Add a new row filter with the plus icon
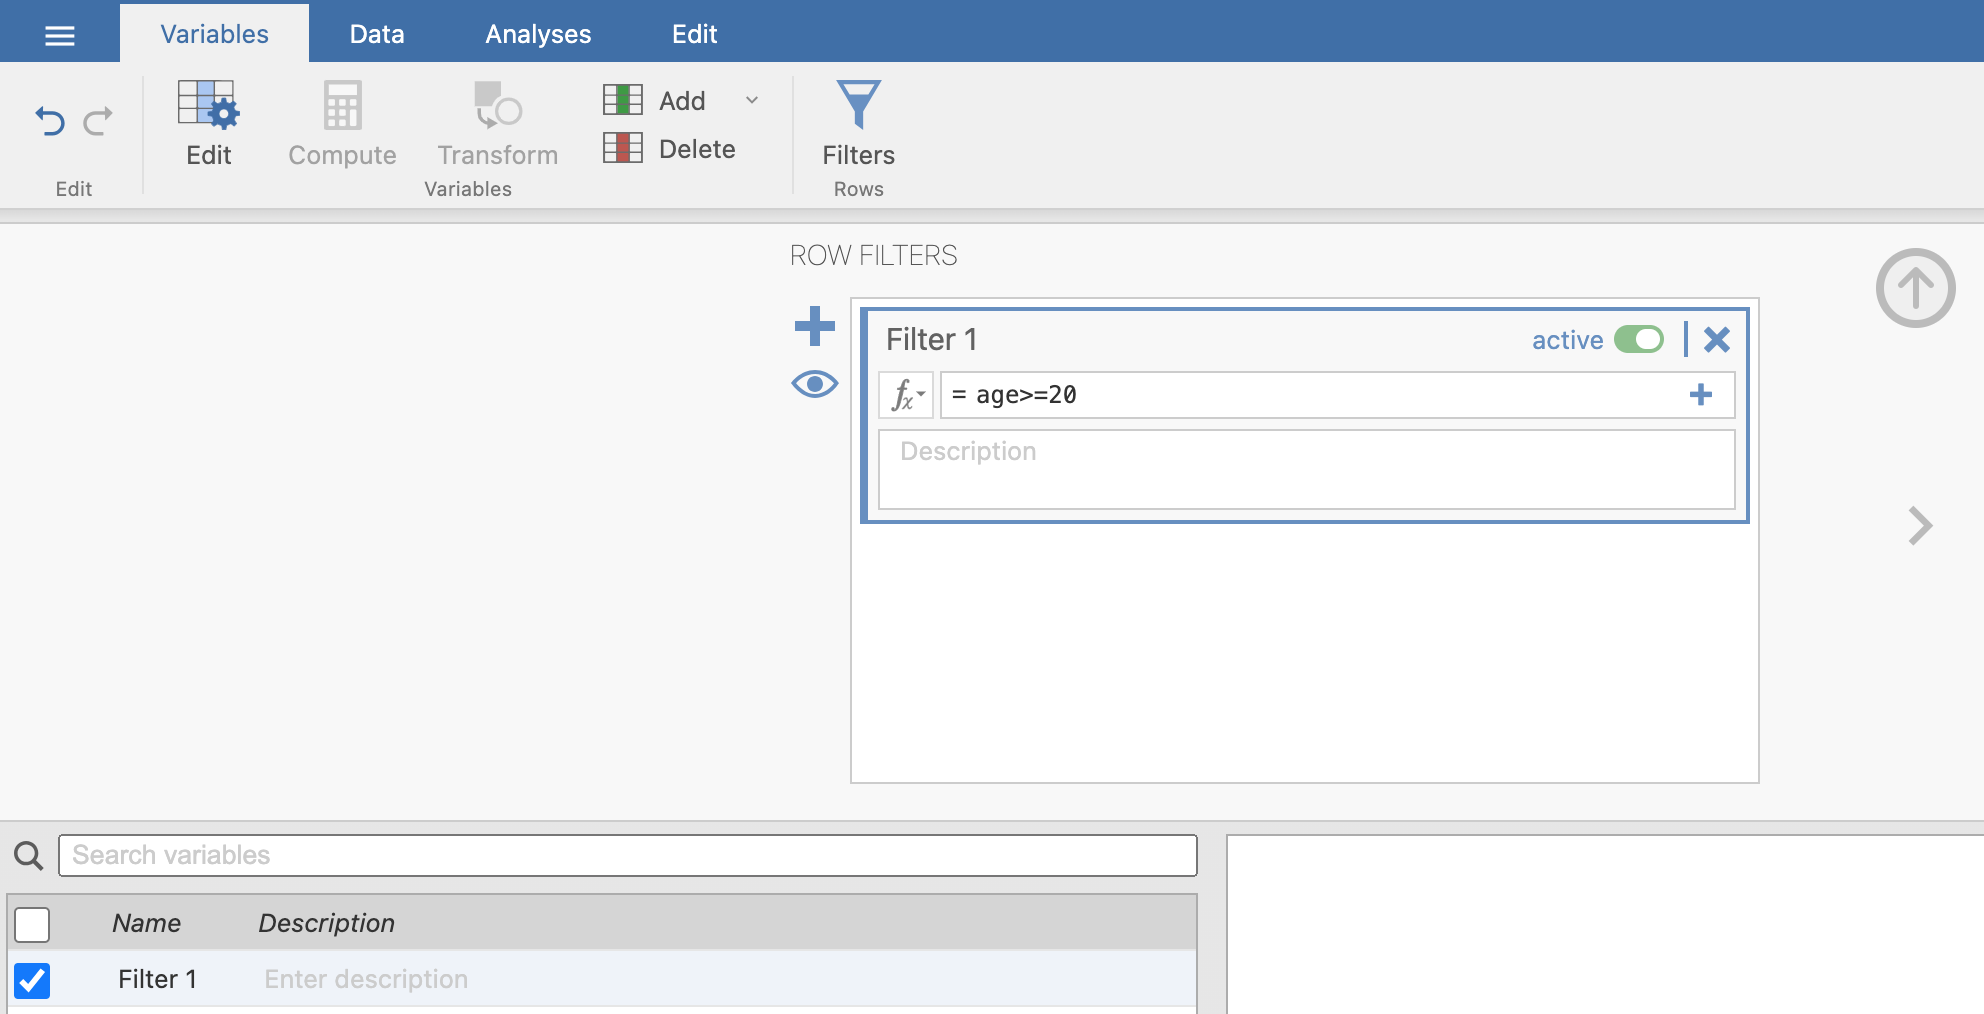This screenshot has width=1984, height=1014. pos(814,325)
